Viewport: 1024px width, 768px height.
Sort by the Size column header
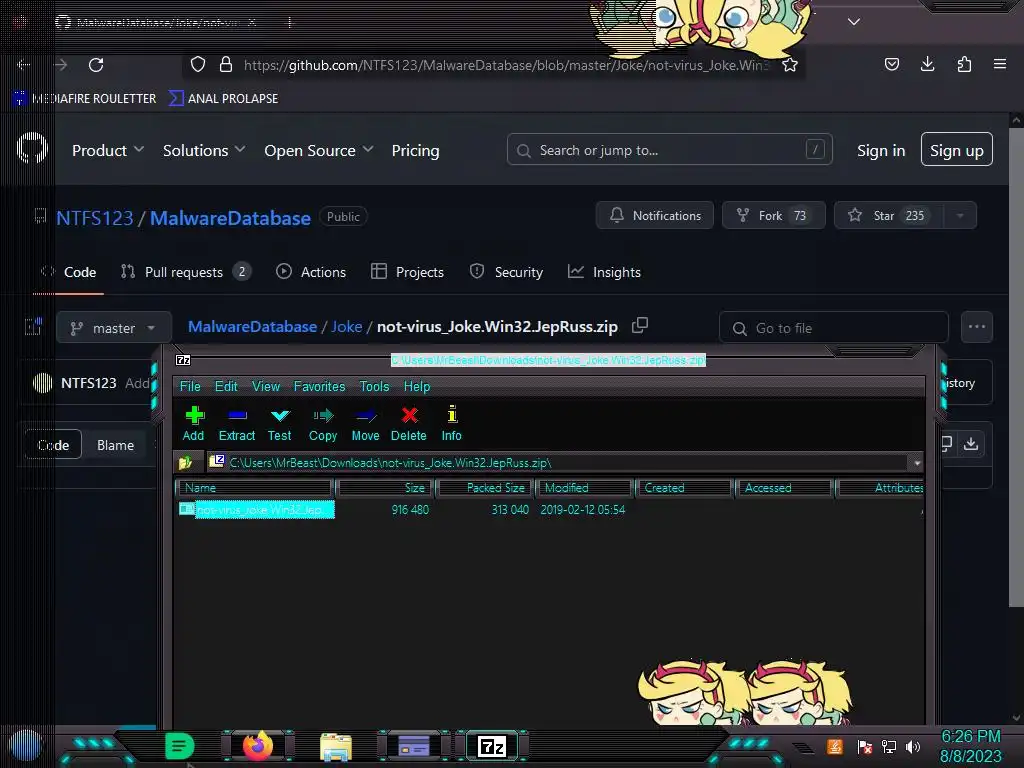click(384, 488)
